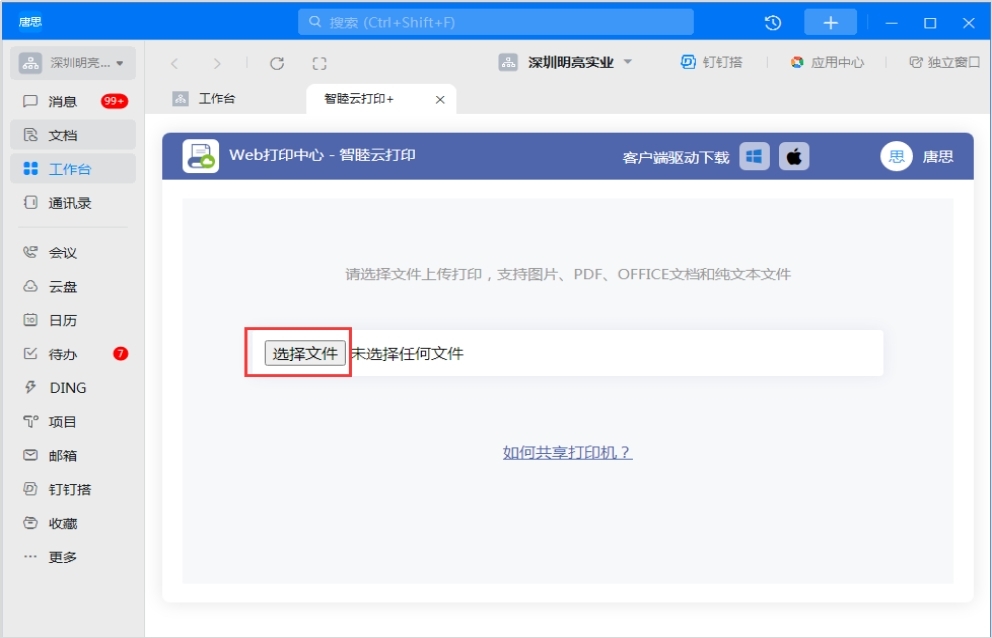The height and width of the screenshot is (638, 992).
Task: Open 待办 in the sidebar
Action: [73, 354]
